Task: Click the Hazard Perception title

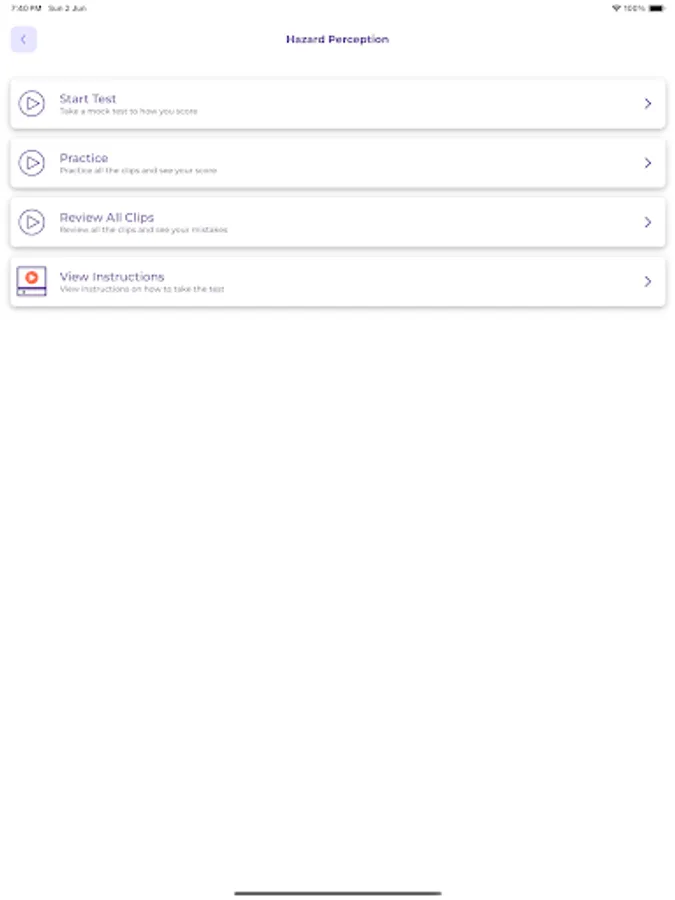Action: [337, 39]
